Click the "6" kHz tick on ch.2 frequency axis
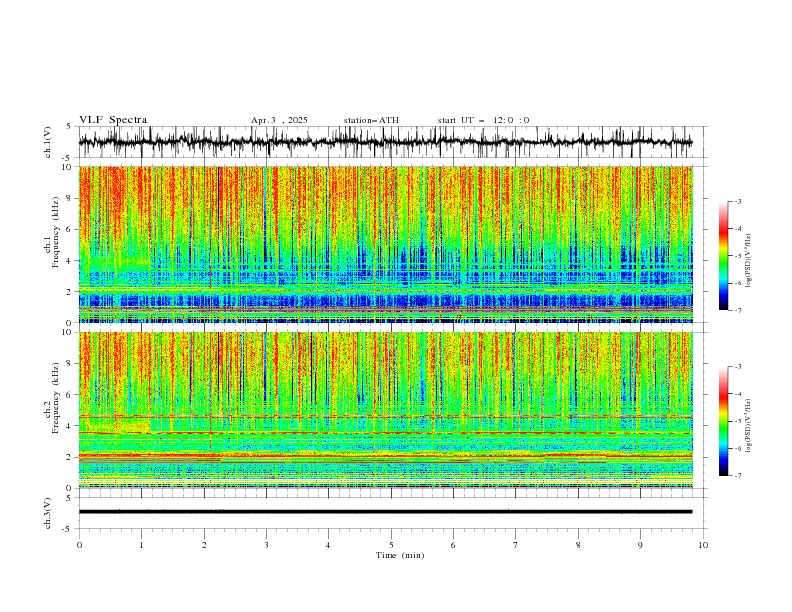792x612 pixels. [x=71, y=395]
